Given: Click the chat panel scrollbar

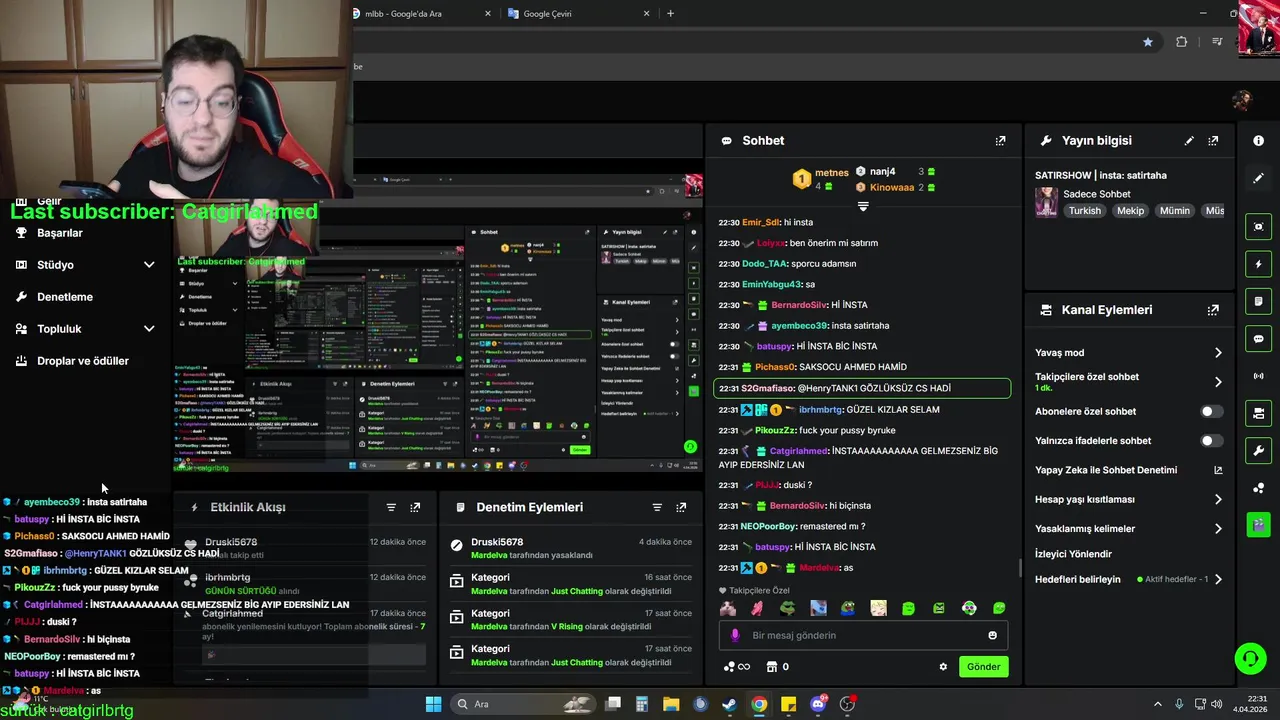Looking at the screenshot, I should [1020, 568].
